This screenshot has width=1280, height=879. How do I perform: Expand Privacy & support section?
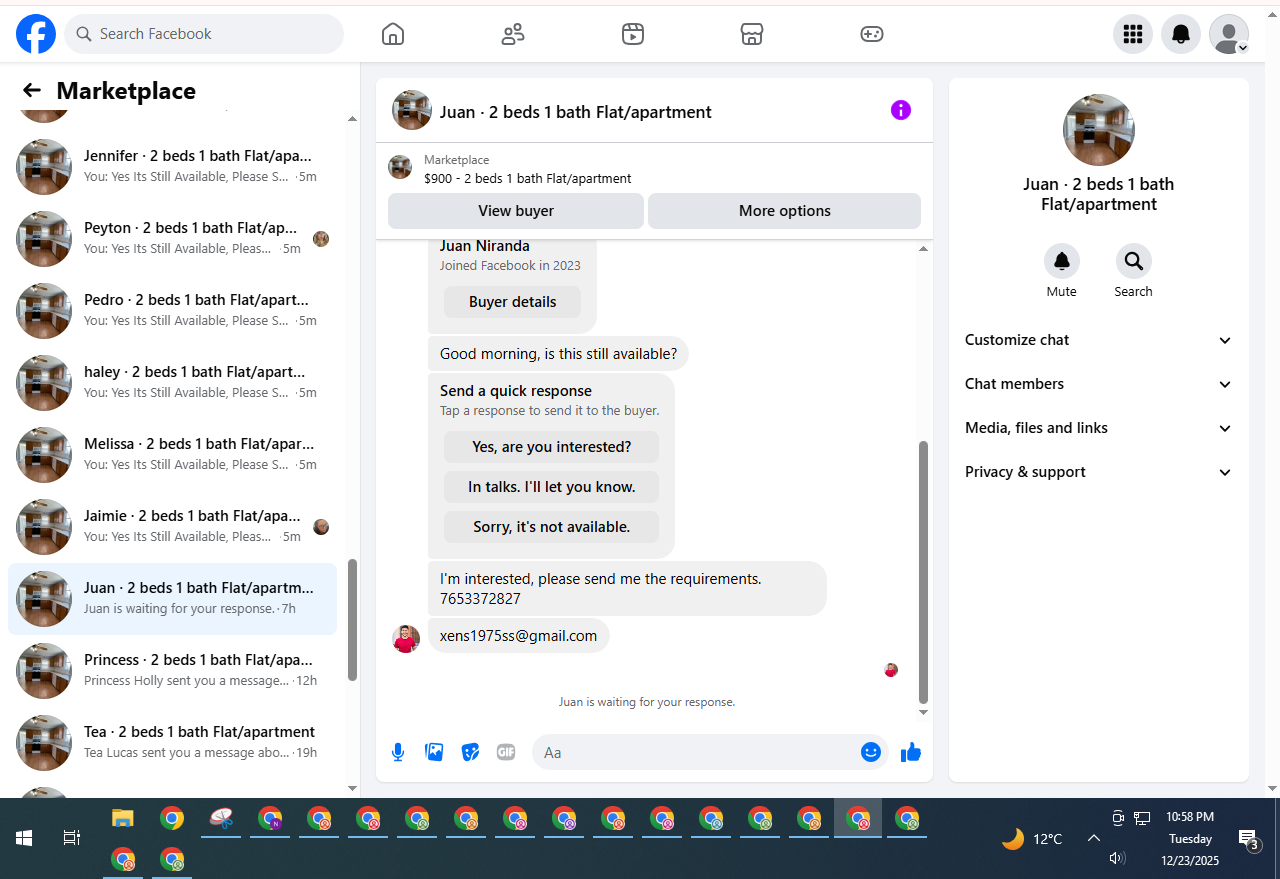click(1098, 472)
